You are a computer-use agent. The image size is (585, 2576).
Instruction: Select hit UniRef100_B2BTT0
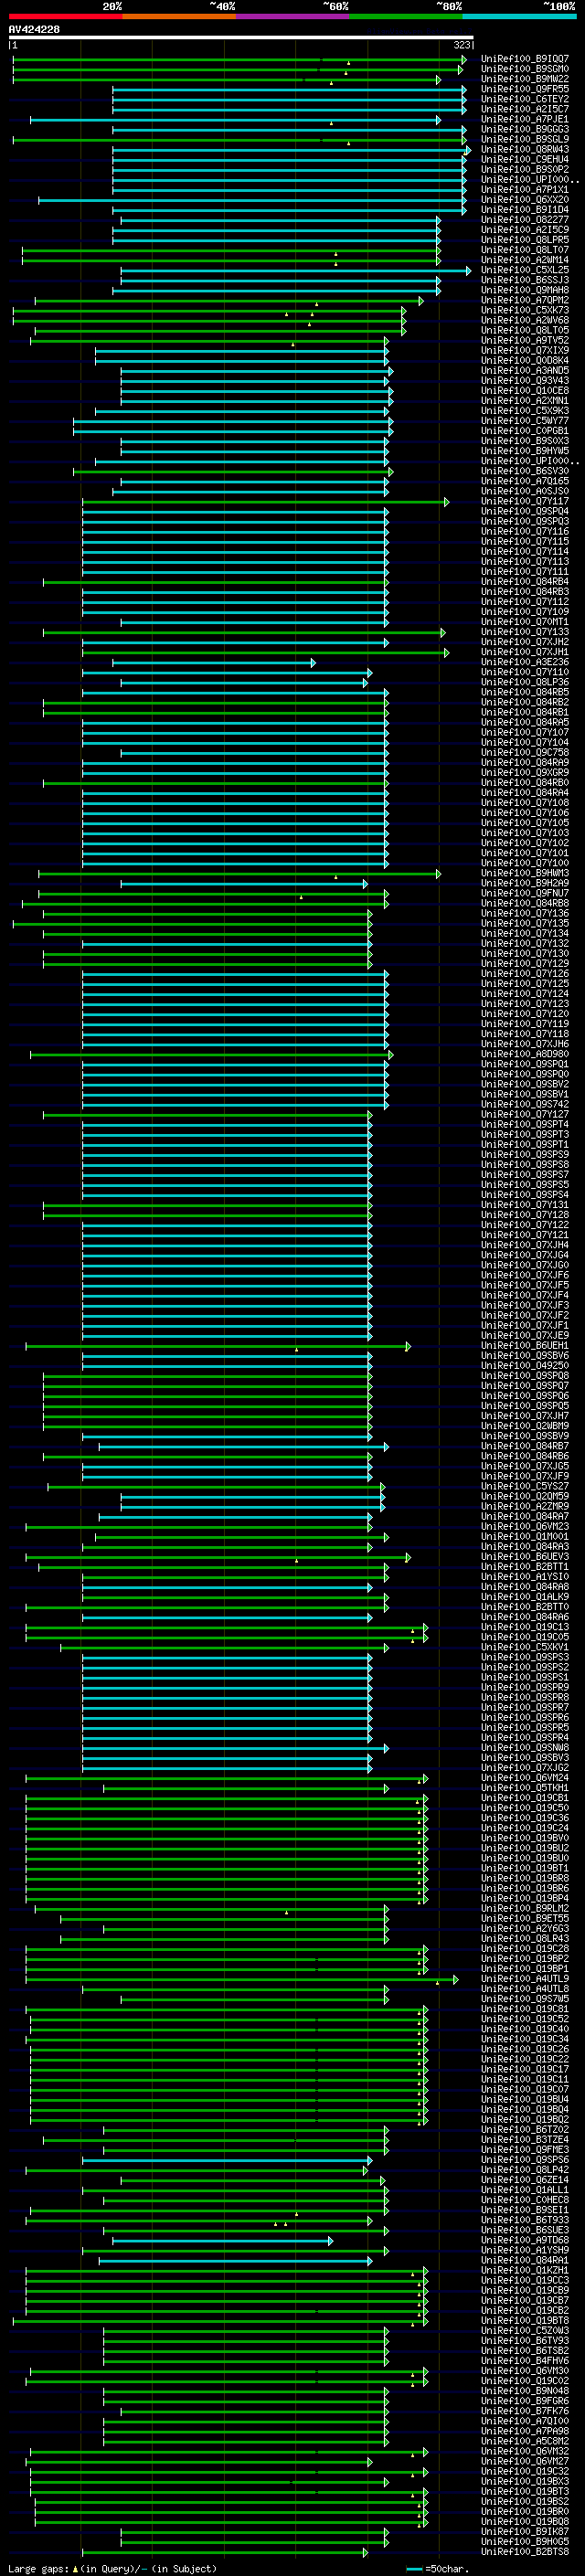[x=525, y=1607]
